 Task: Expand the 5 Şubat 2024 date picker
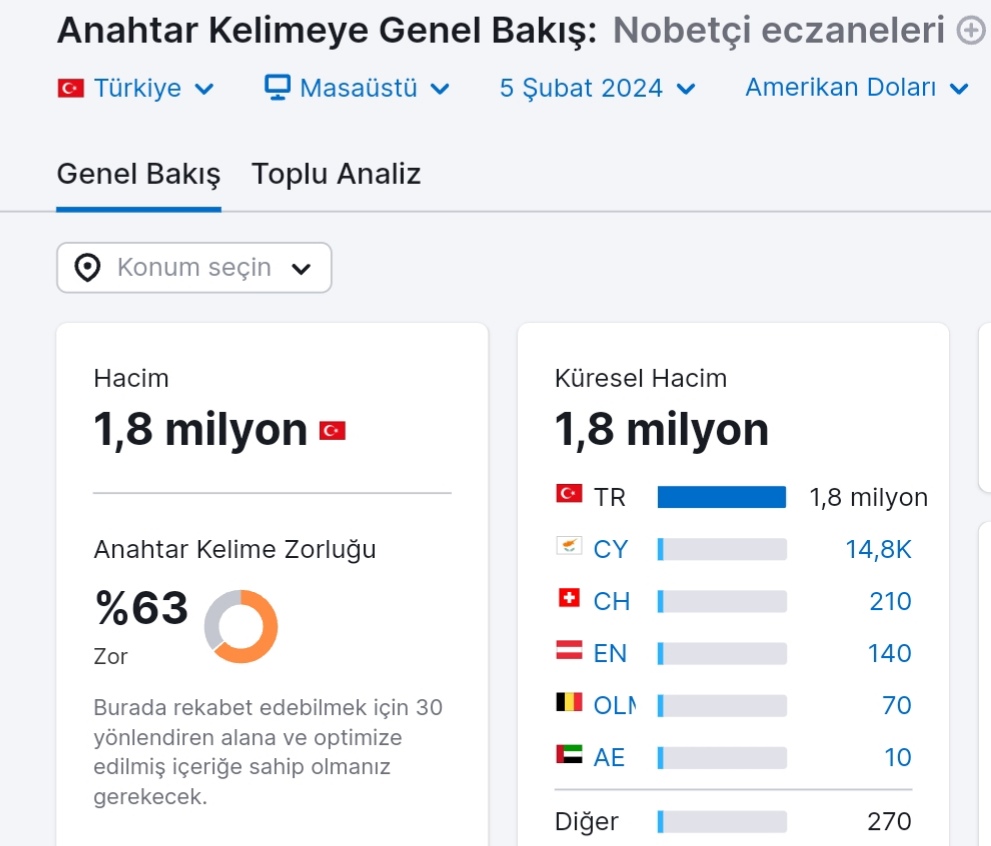tap(597, 88)
